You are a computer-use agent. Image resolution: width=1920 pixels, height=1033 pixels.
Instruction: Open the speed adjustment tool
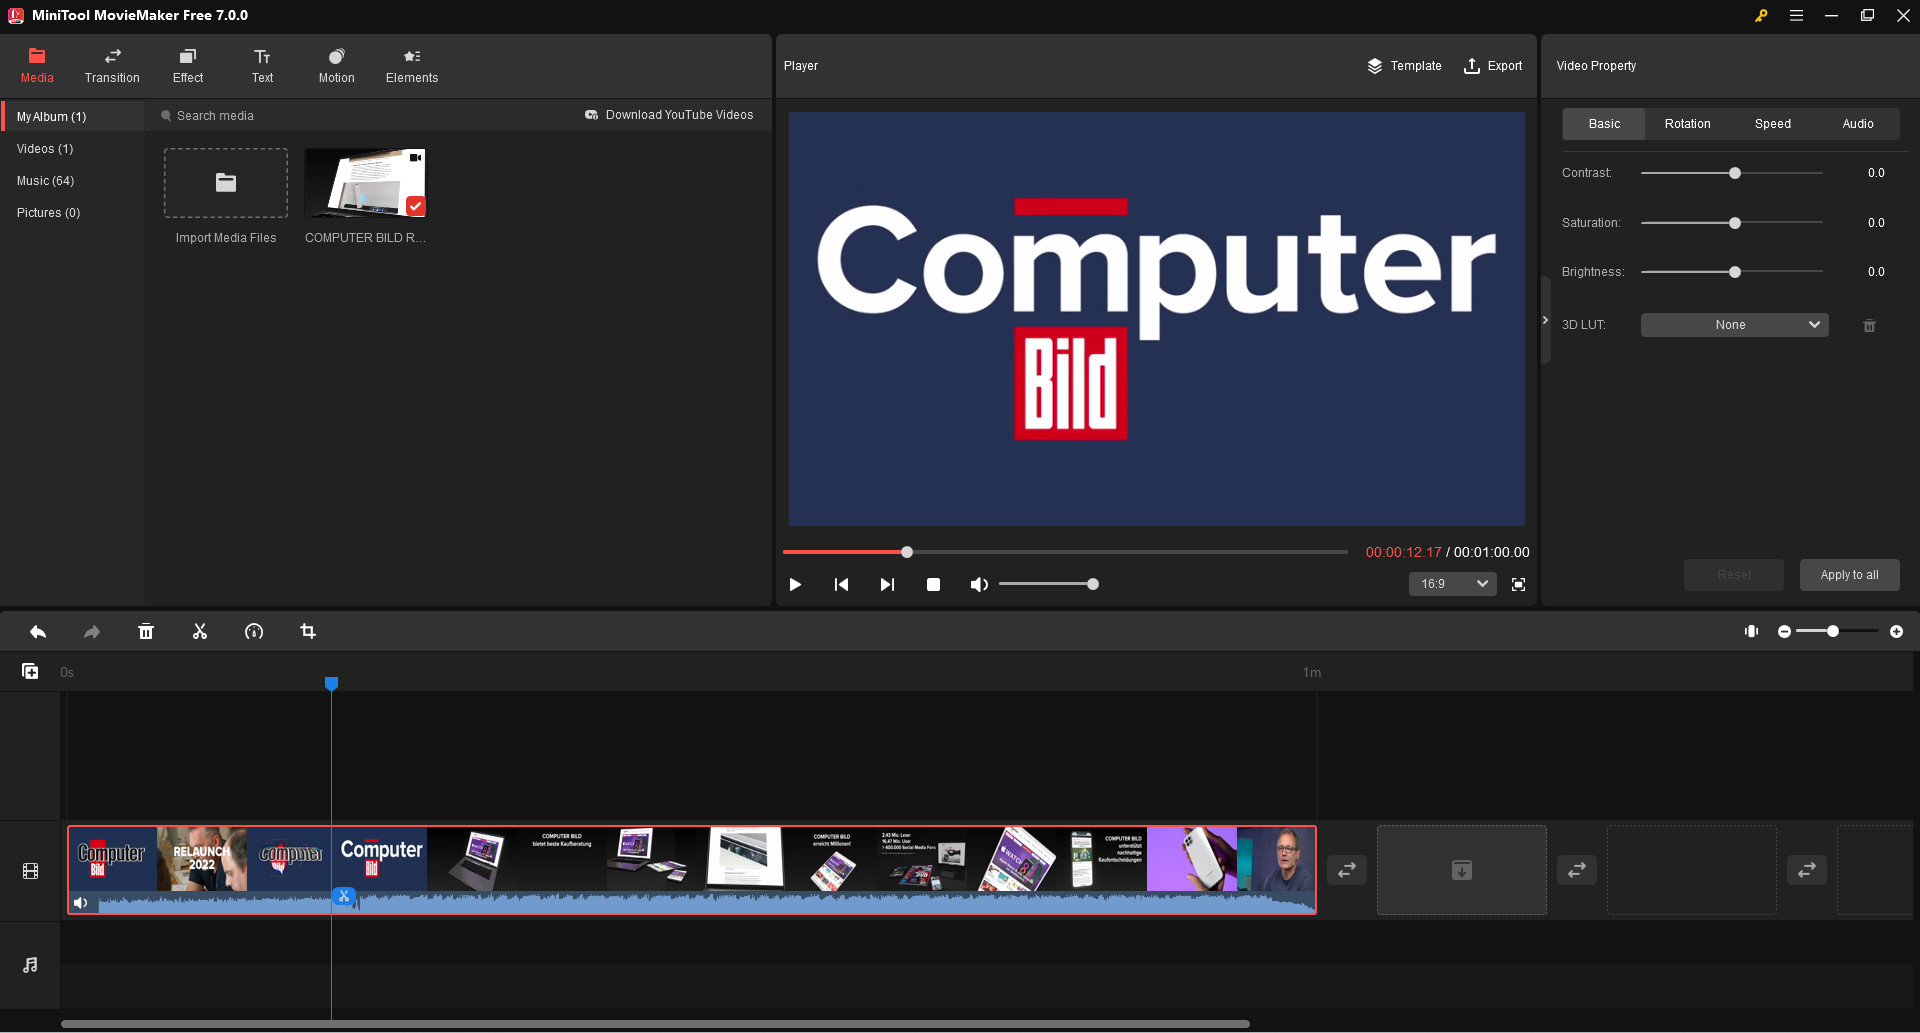[x=253, y=631]
